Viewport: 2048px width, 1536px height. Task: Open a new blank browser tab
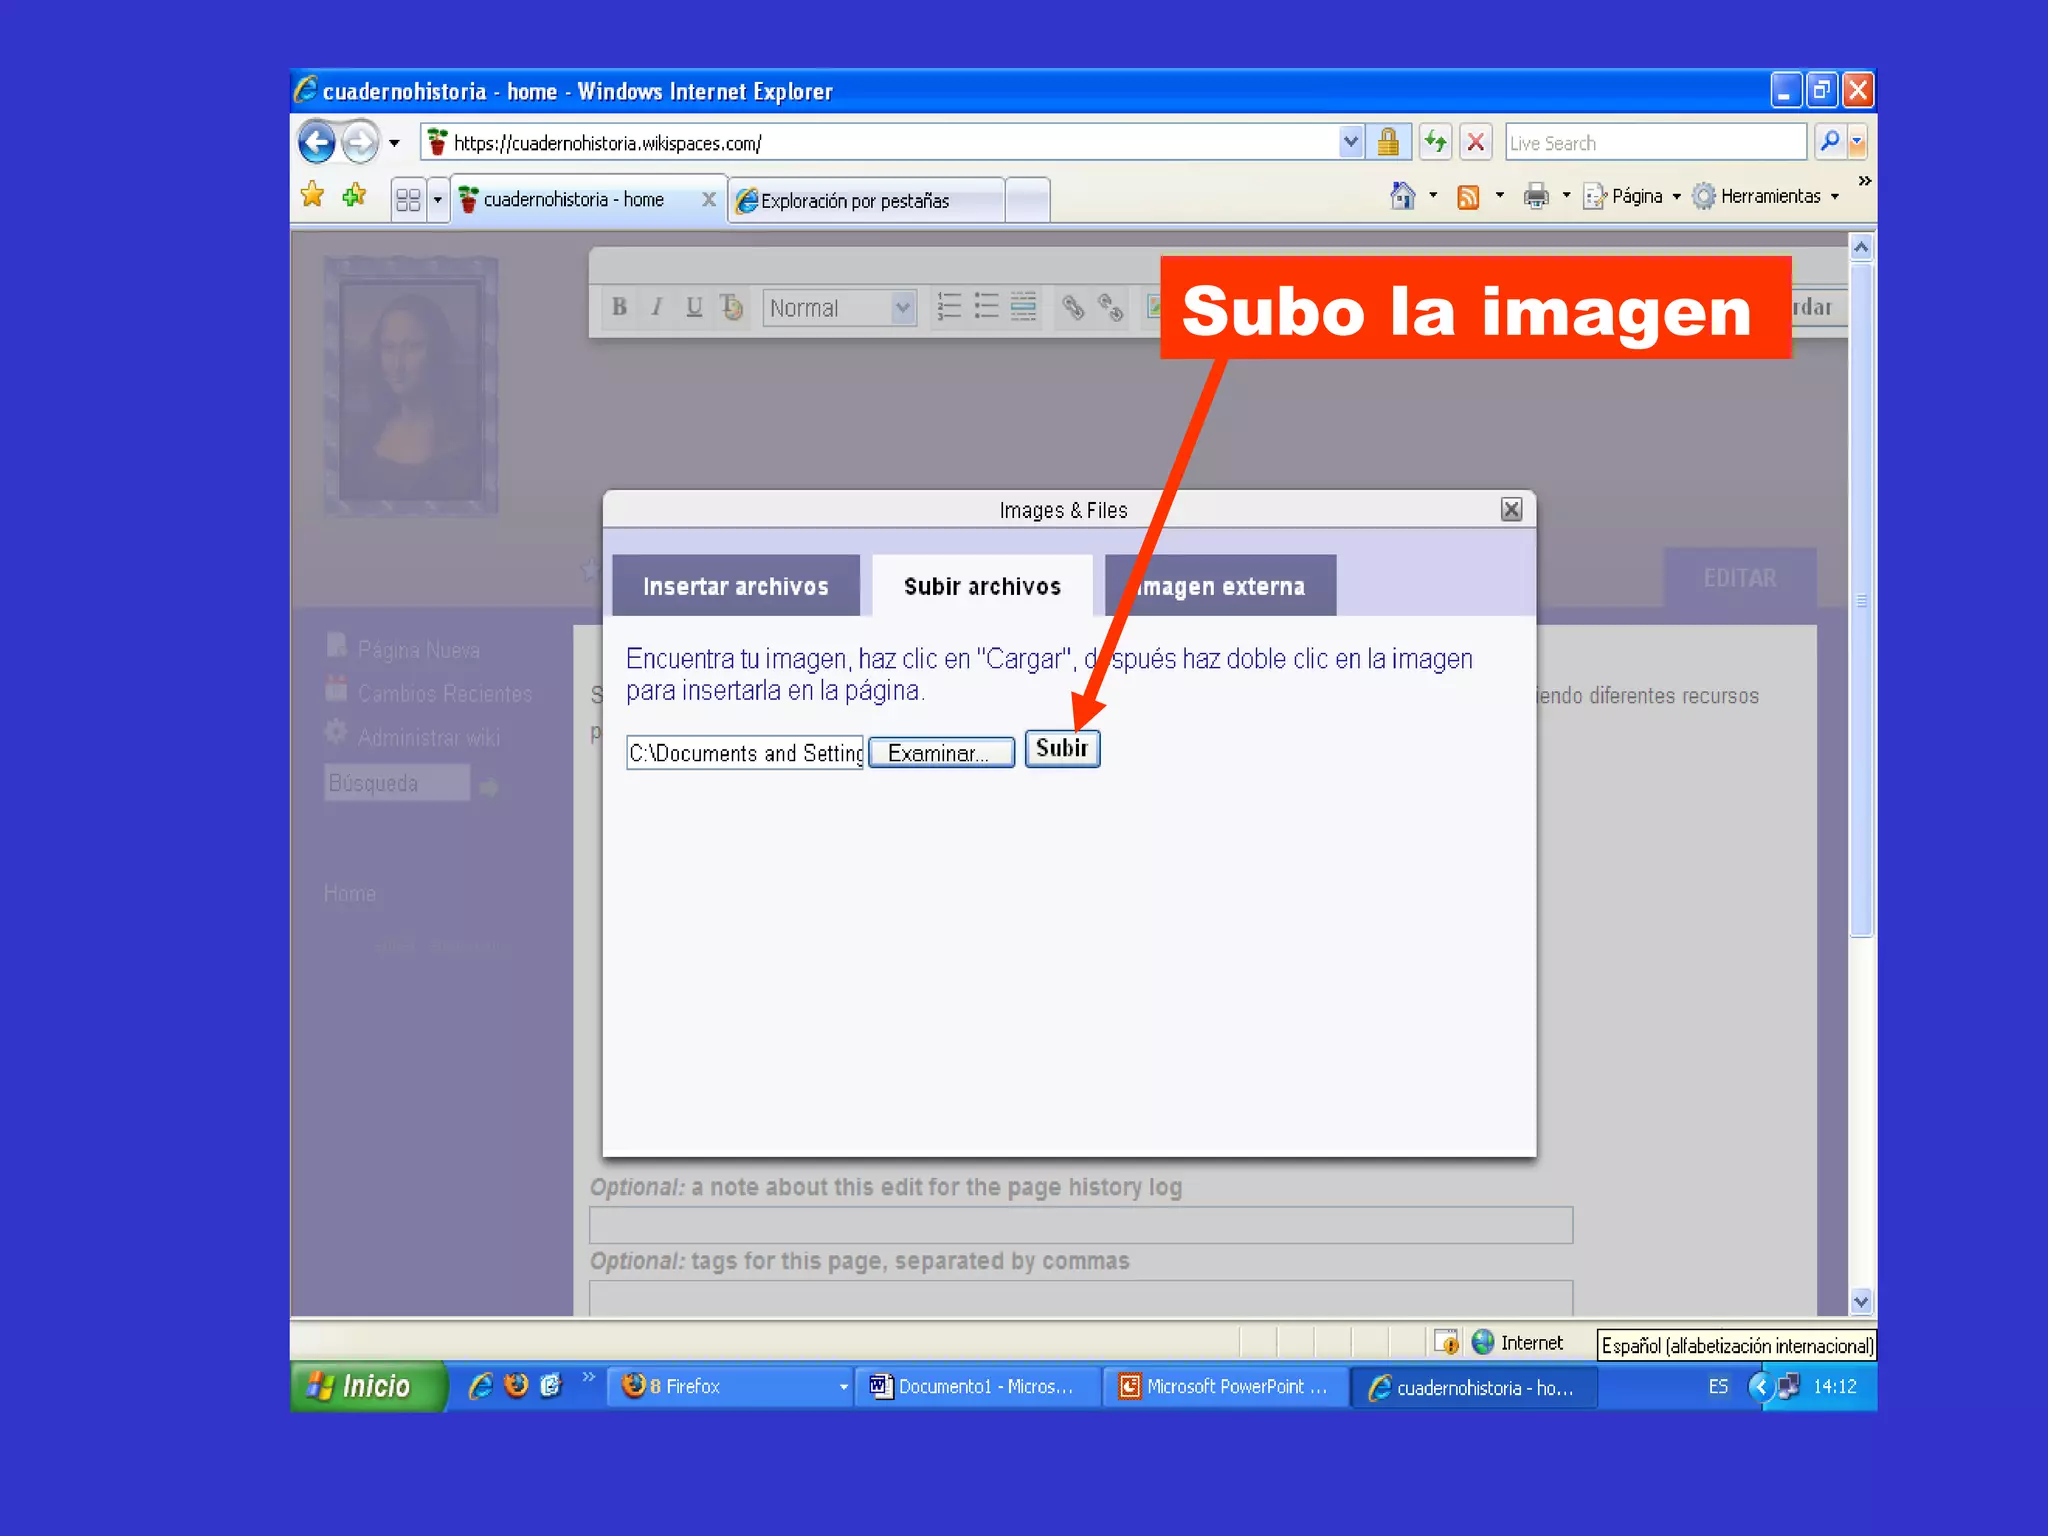[1027, 201]
